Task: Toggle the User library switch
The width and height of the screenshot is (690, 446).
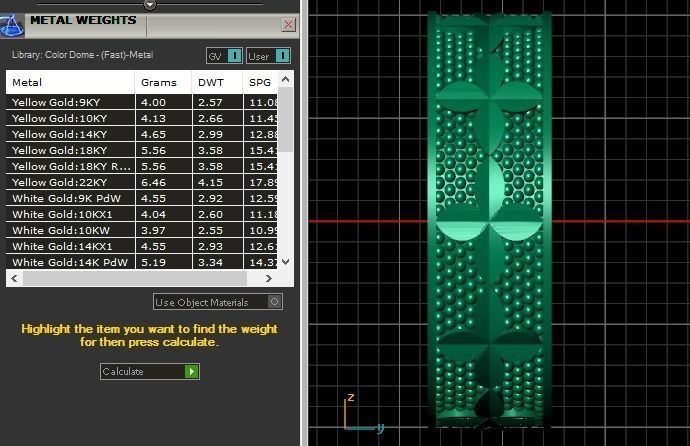Action: (x=268, y=56)
